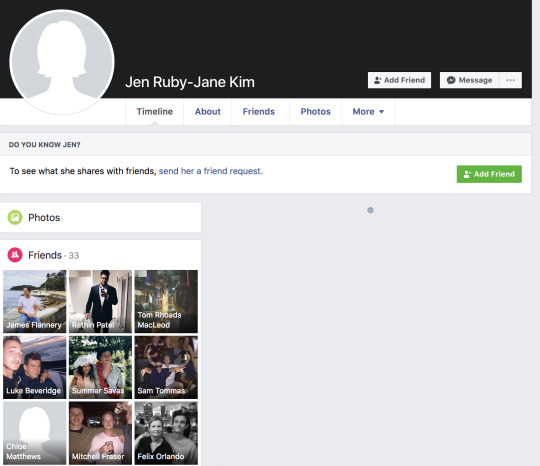Open the three-dots more options button
This screenshot has width=540, height=466.
pos(510,80)
